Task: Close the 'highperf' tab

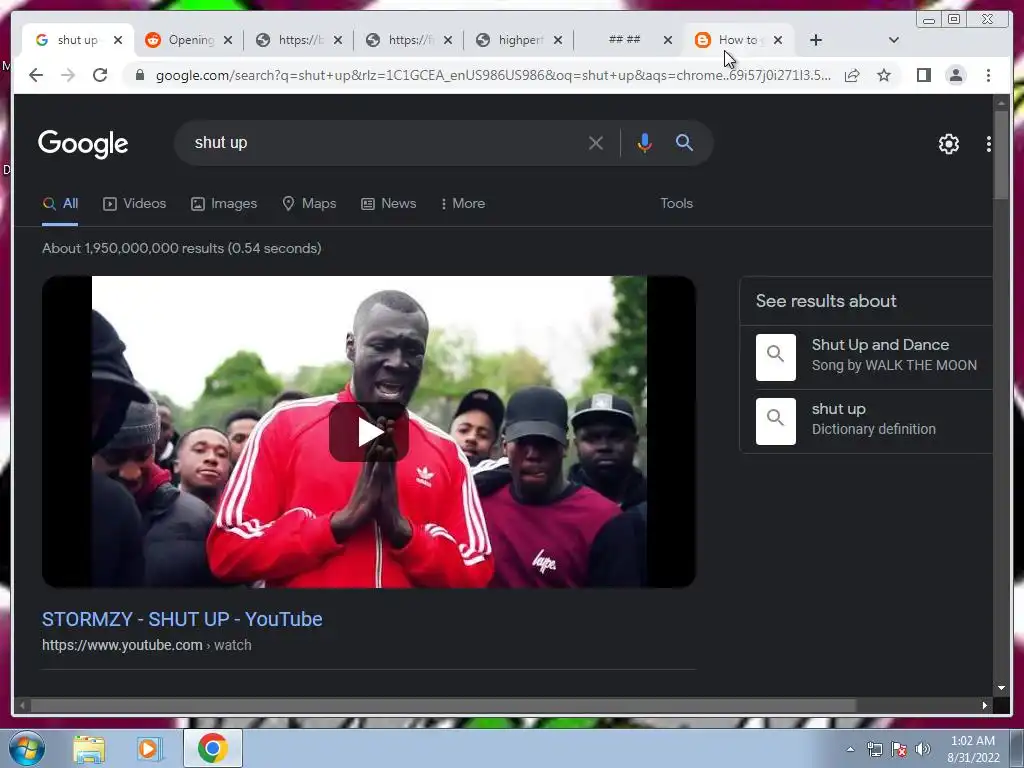Action: [x=558, y=40]
